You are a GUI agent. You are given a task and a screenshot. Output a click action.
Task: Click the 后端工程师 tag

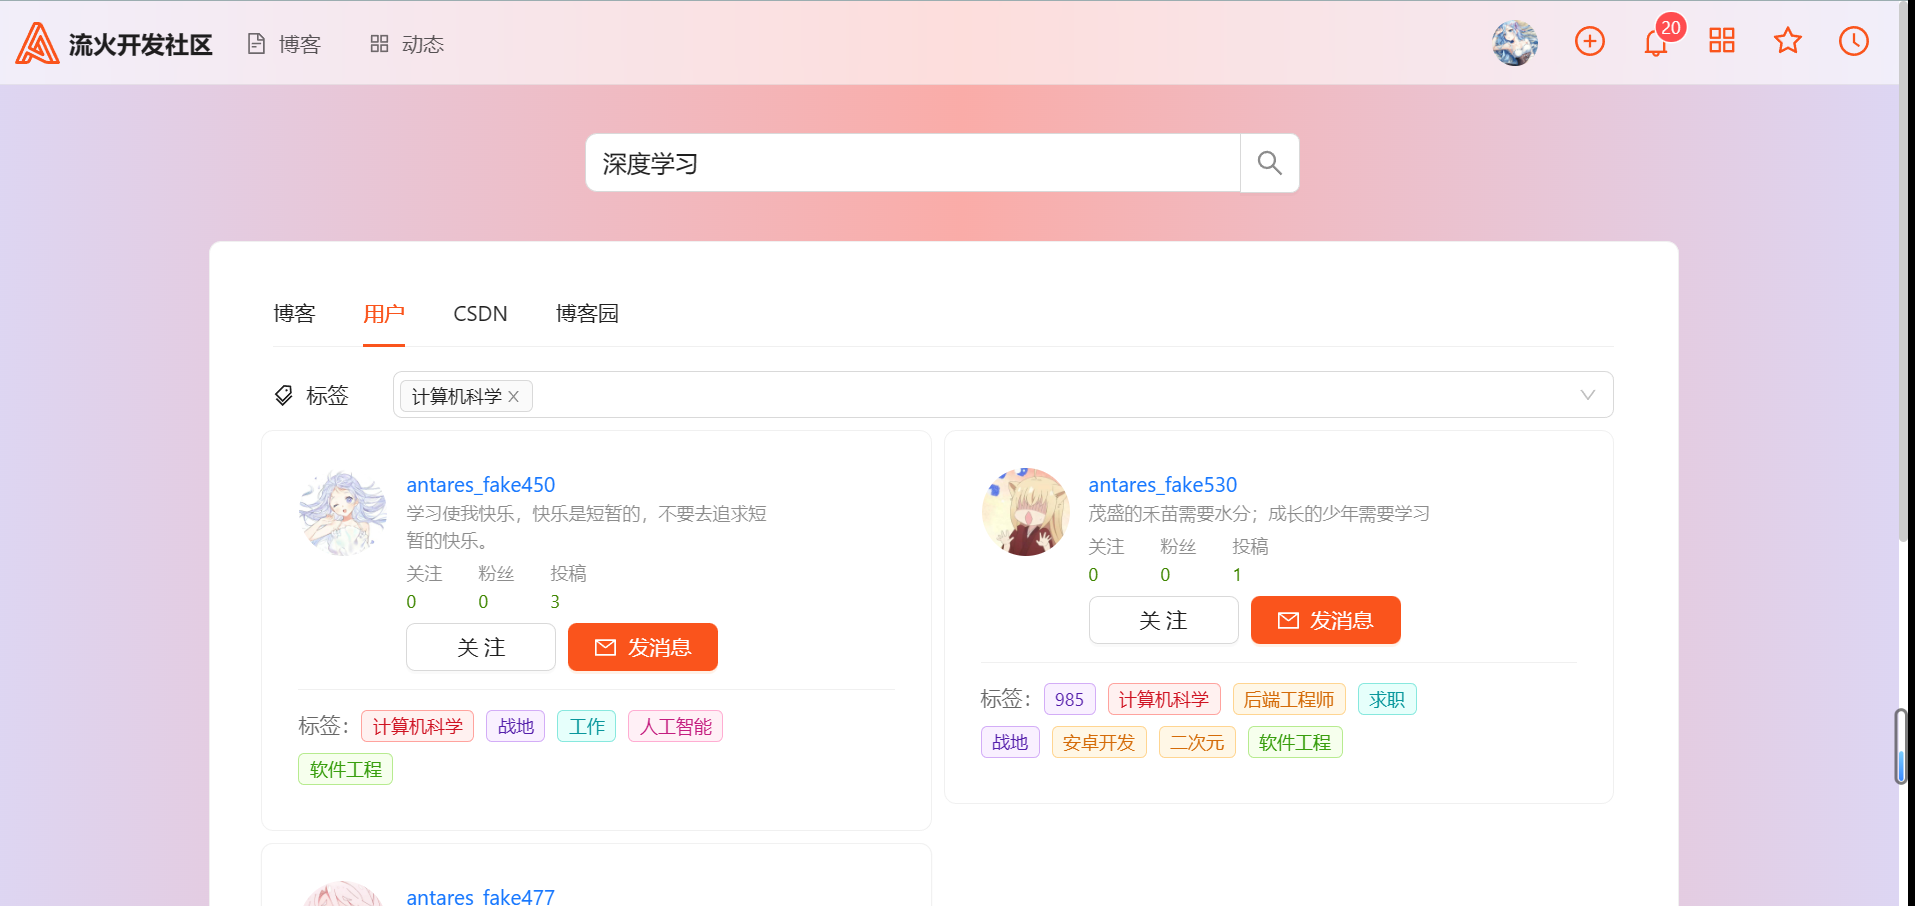[x=1289, y=699]
